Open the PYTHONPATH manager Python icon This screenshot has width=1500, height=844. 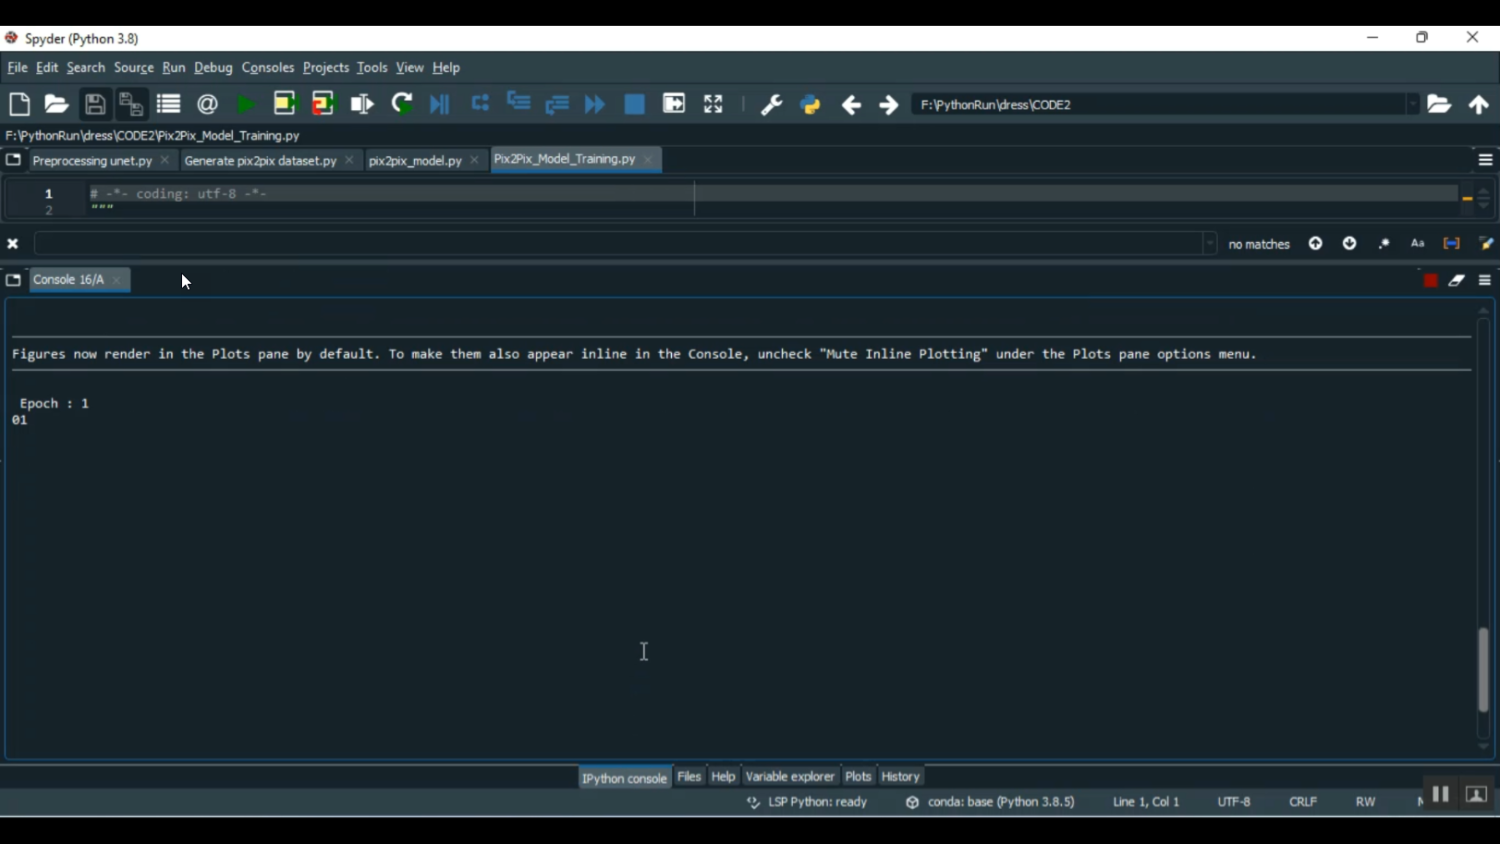pyautogui.click(x=810, y=105)
